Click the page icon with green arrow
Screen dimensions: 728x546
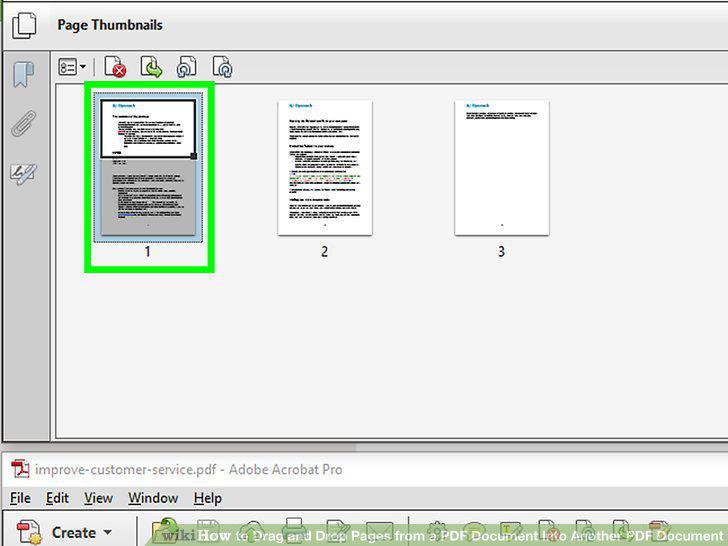pos(151,66)
